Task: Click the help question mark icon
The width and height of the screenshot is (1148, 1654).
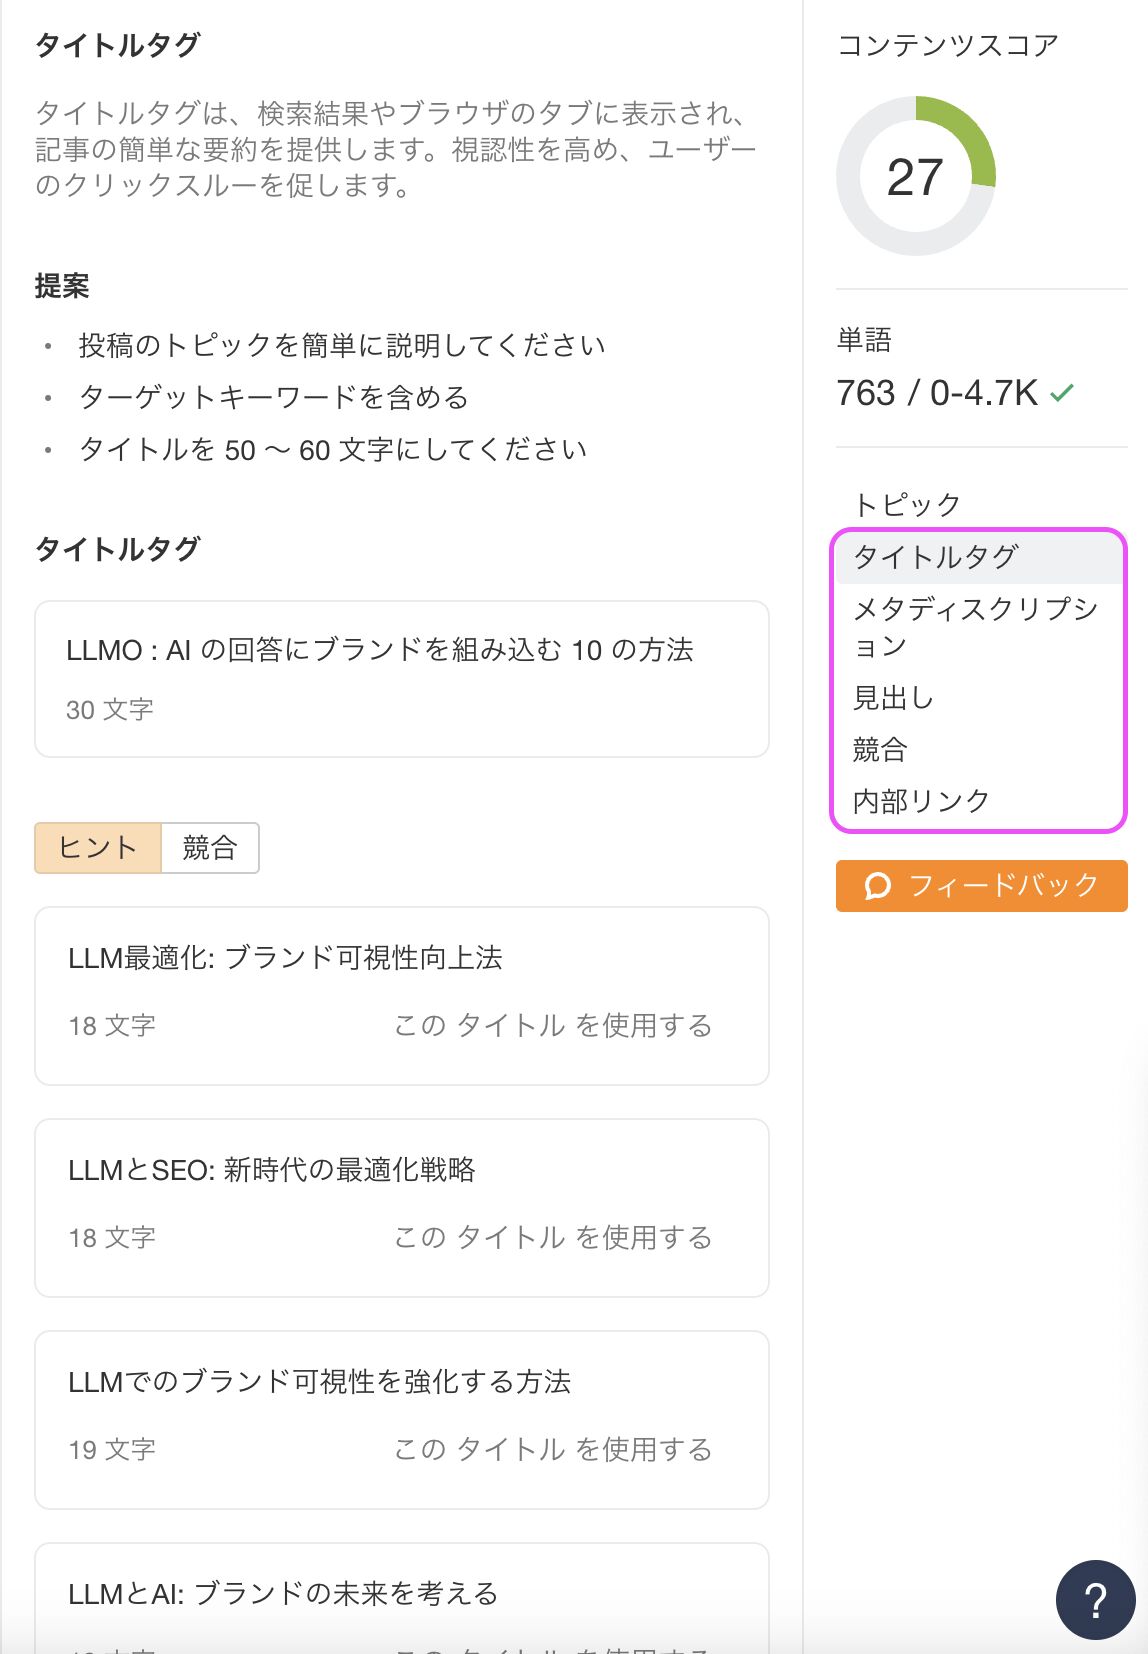Action: [x=1095, y=1600]
